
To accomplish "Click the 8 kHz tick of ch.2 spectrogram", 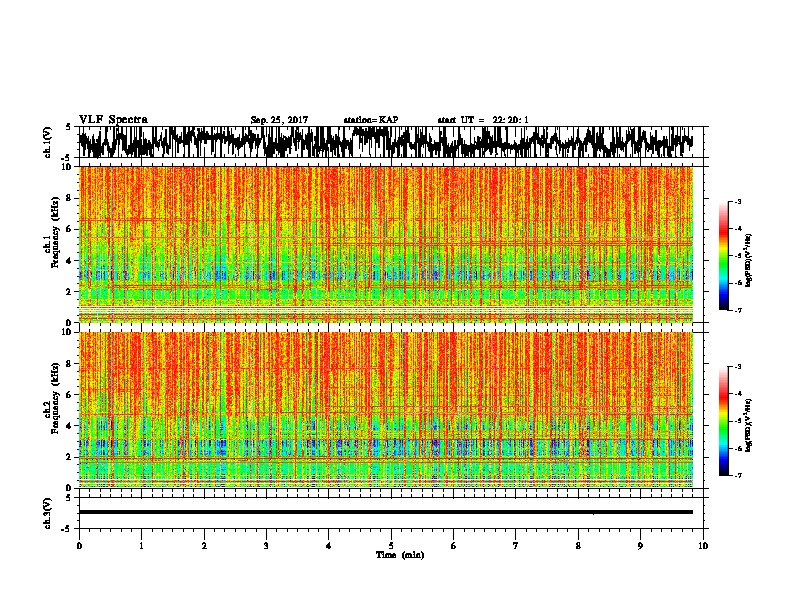I will pos(70,364).
